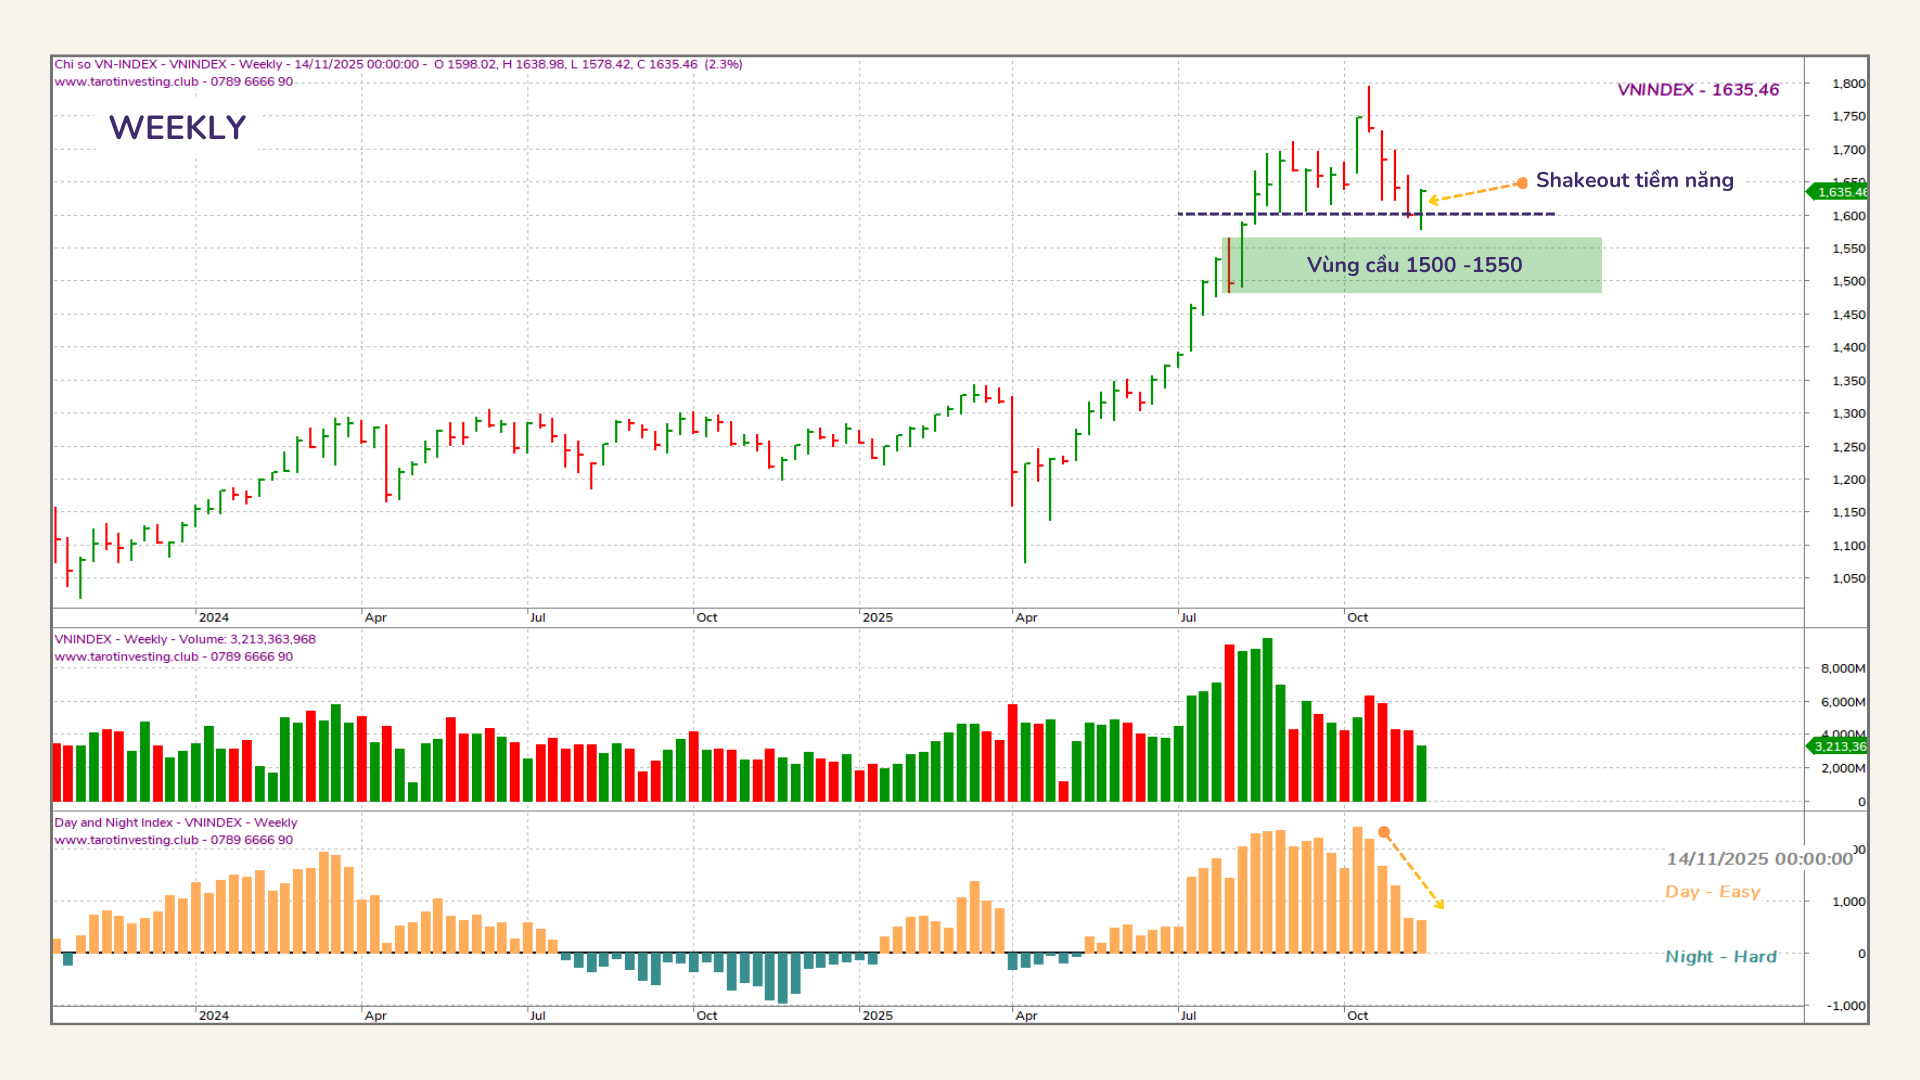
Task: Click the Oct marker on bottom time axis
Action: pyautogui.click(x=1357, y=1015)
